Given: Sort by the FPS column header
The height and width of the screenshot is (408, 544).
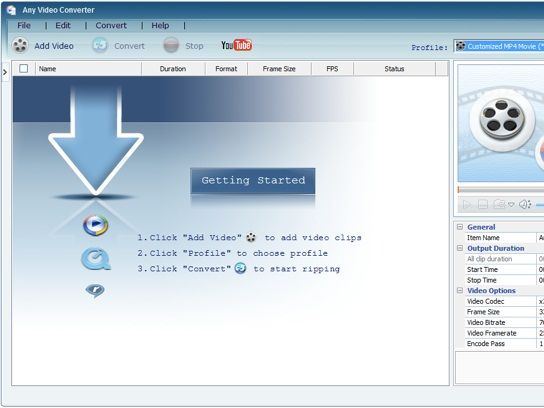Looking at the screenshot, I should 332,69.
